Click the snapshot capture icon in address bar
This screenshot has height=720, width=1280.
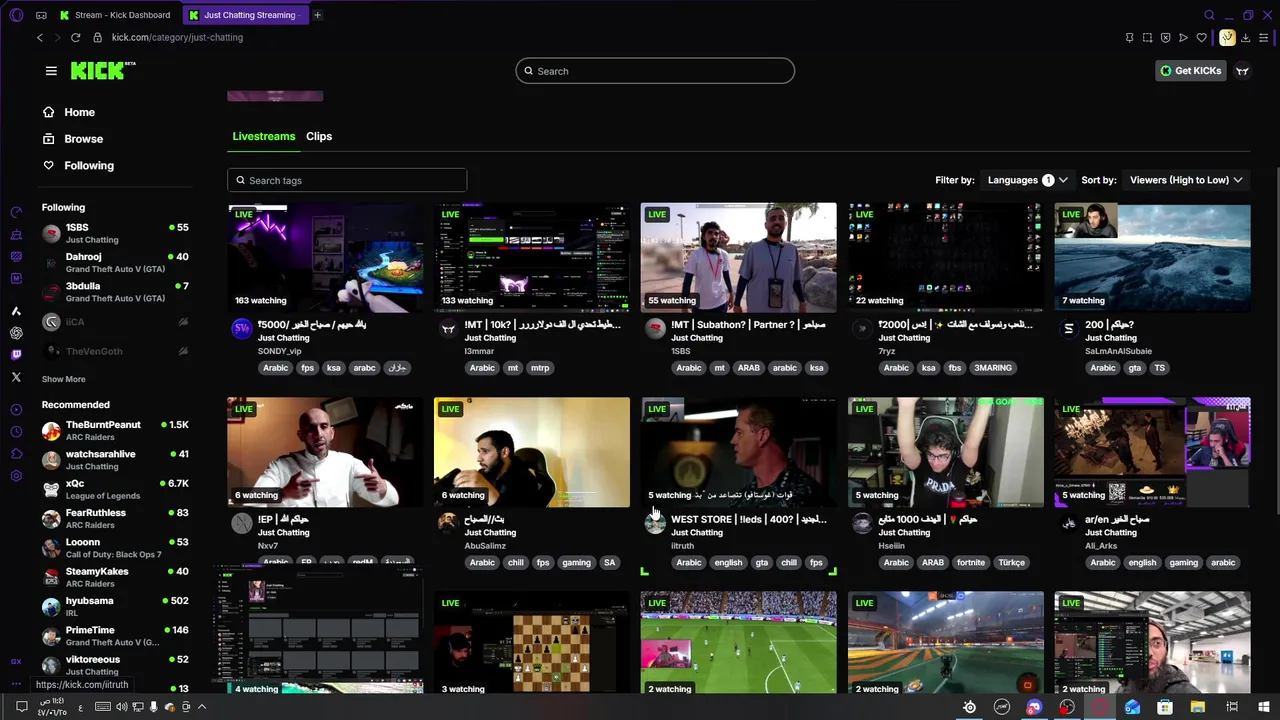coord(1147,38)
